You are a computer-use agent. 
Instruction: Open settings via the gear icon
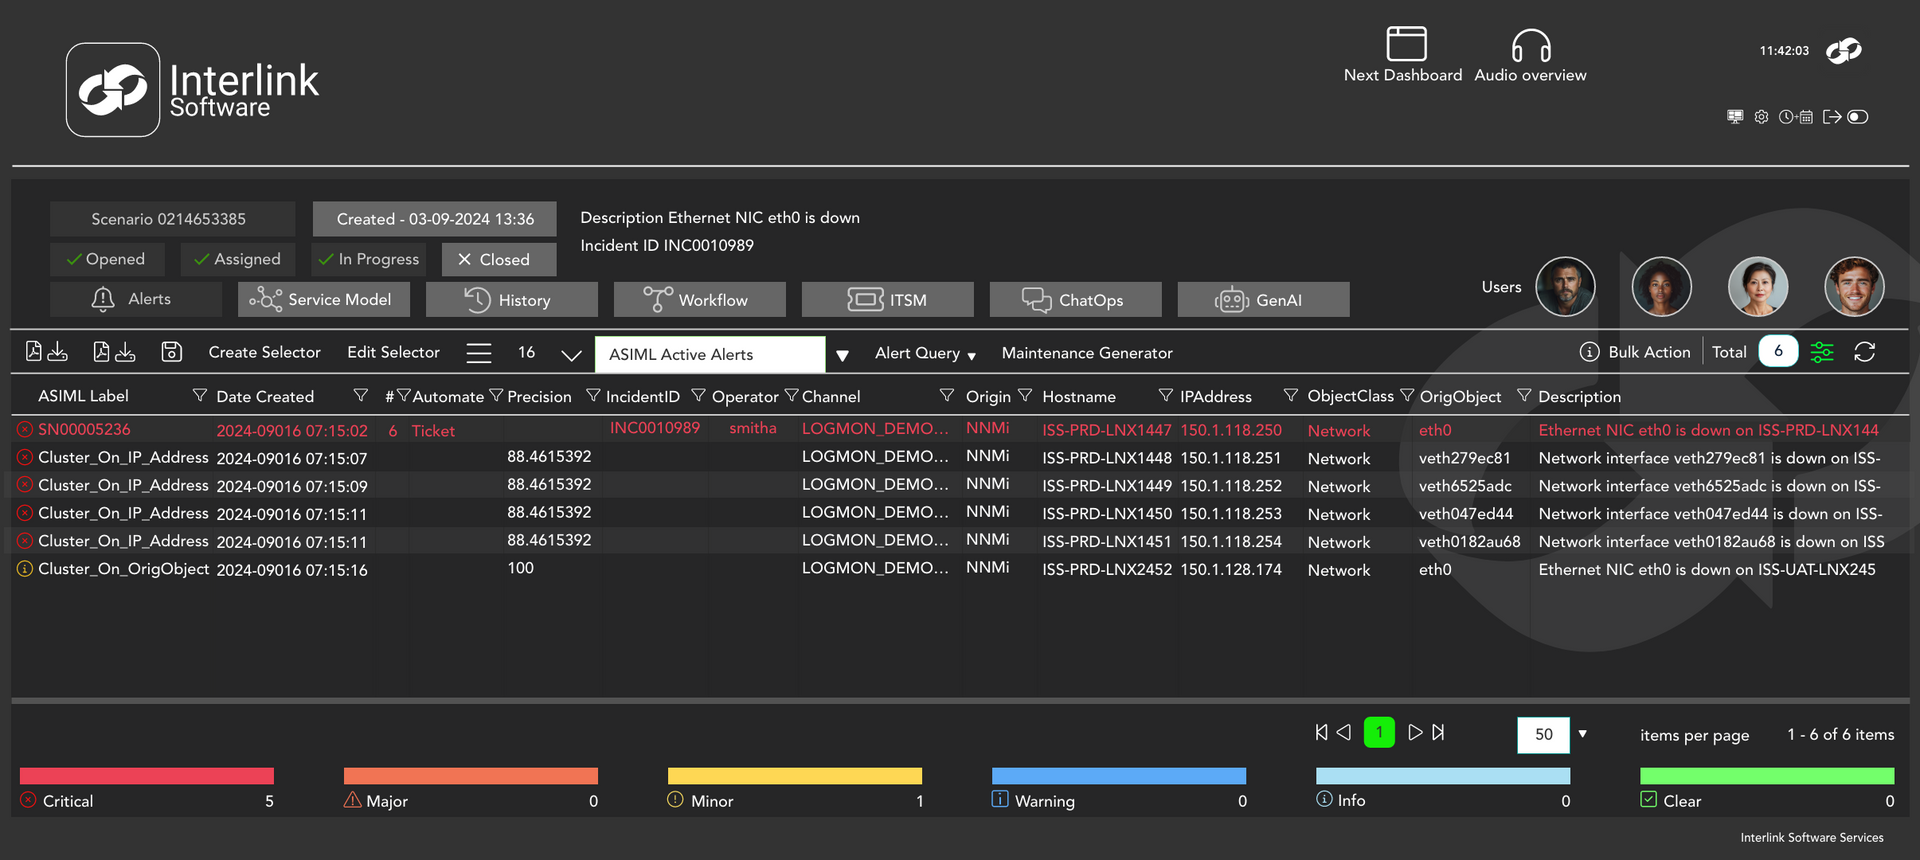[1761, 117]
